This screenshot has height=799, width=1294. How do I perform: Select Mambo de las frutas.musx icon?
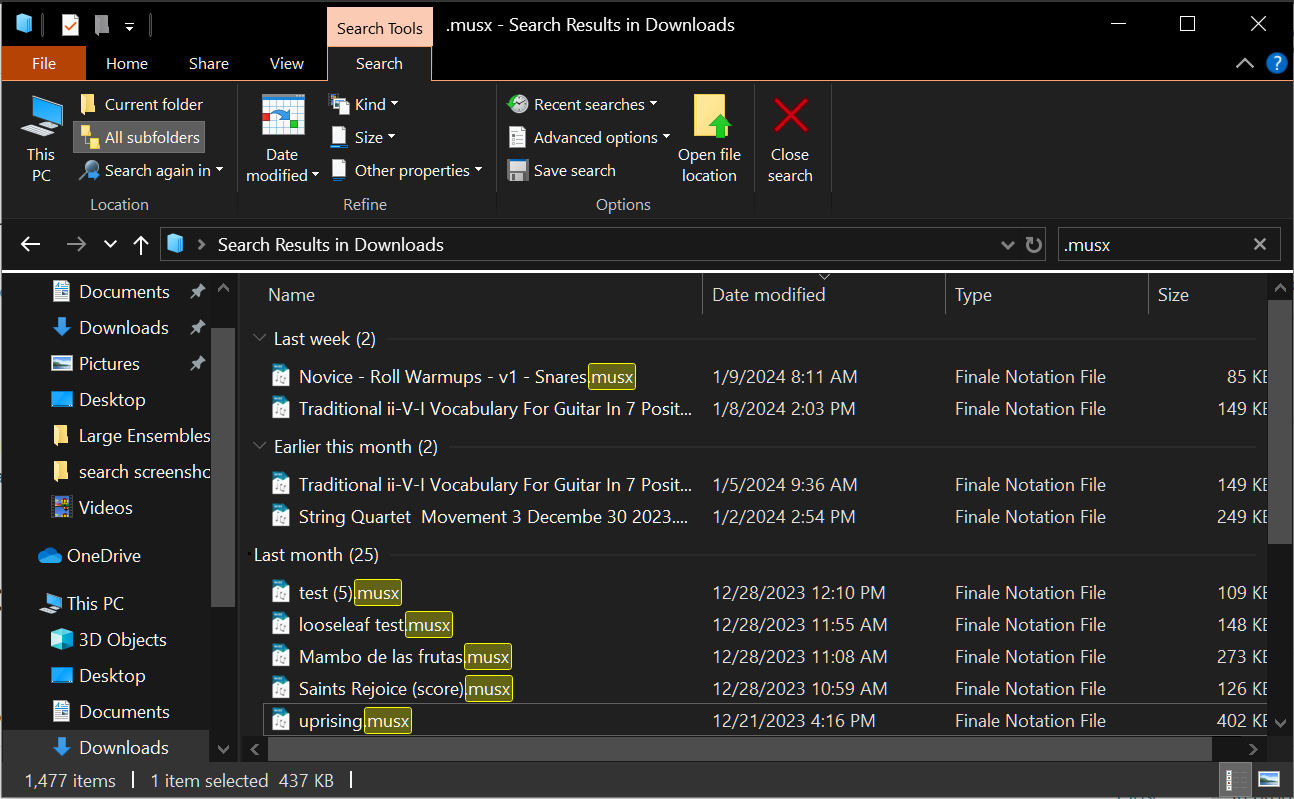pos(281,657)
